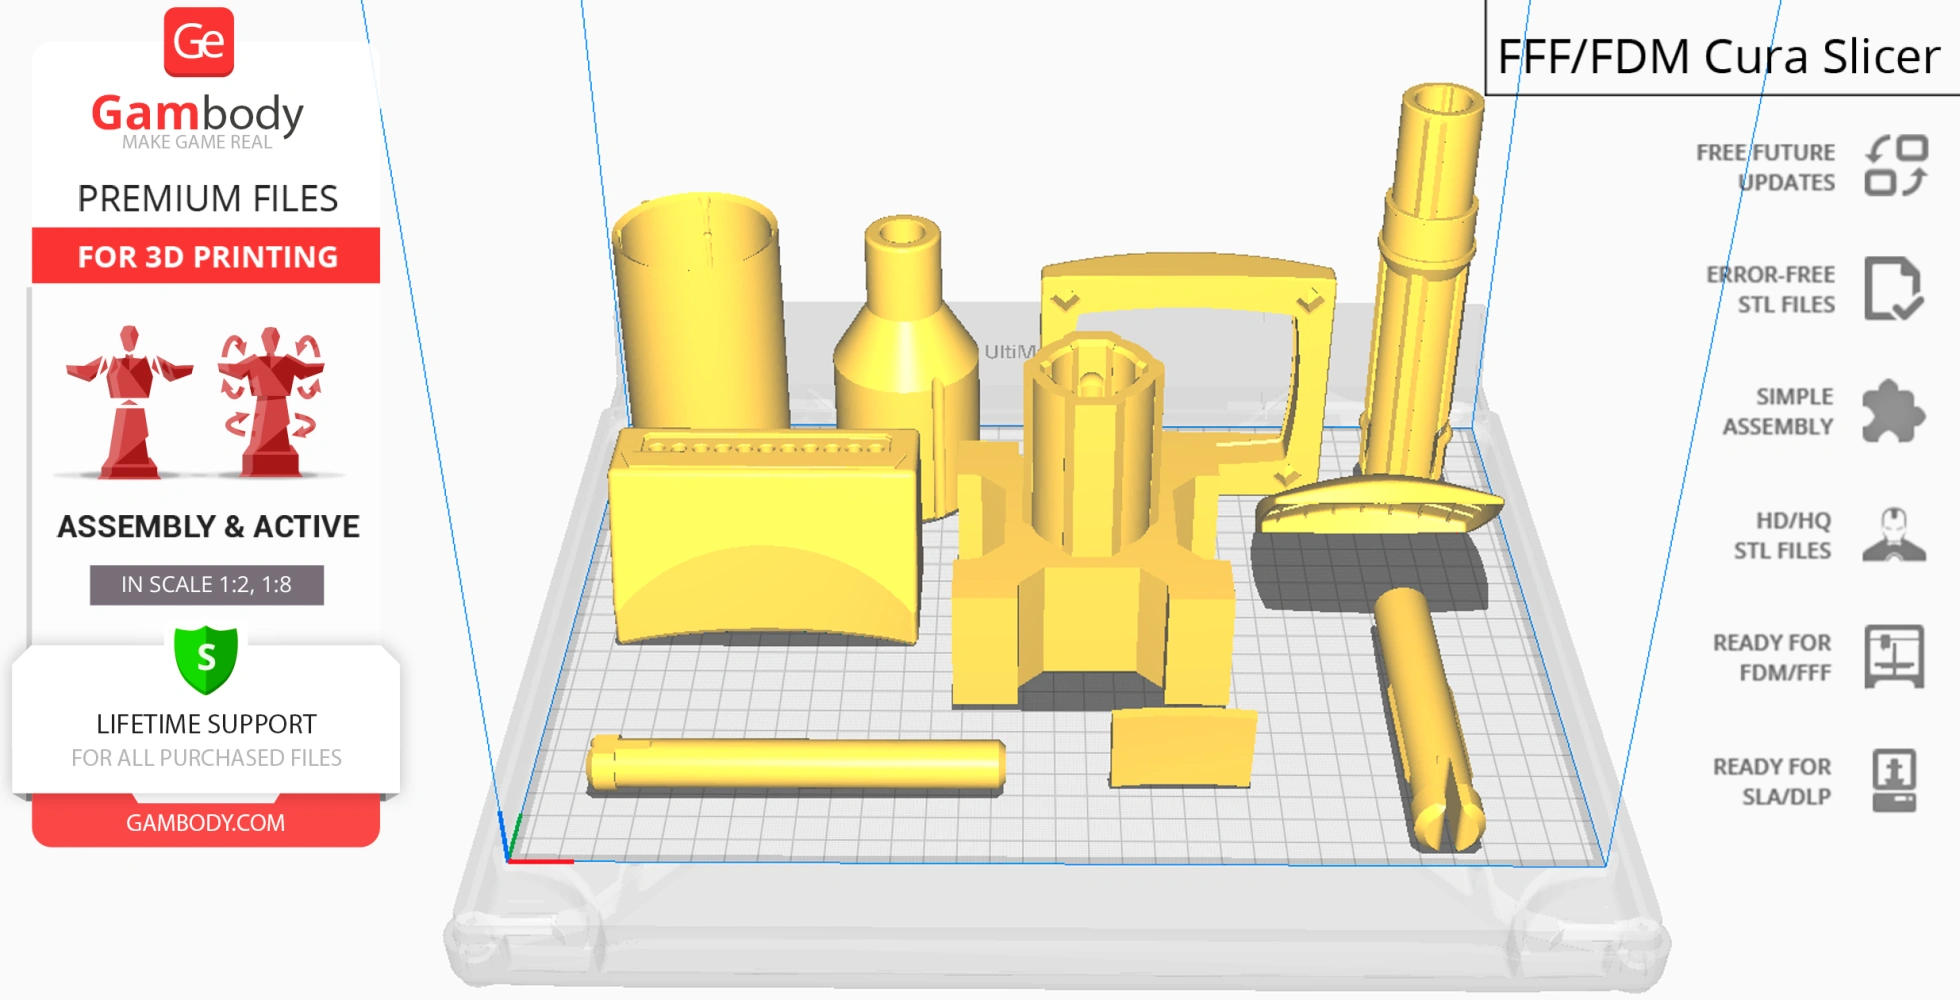Screen dimensions: 1960x1000
Task: Open the HD/HQ STL Files figure icon
Action: [x=1896, y=535]
